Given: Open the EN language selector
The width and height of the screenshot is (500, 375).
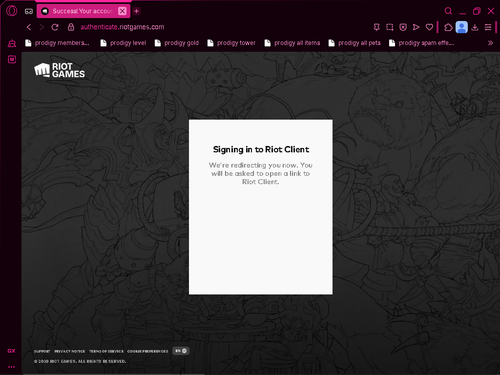Looking at the screenshot, I should click(181, 351).
